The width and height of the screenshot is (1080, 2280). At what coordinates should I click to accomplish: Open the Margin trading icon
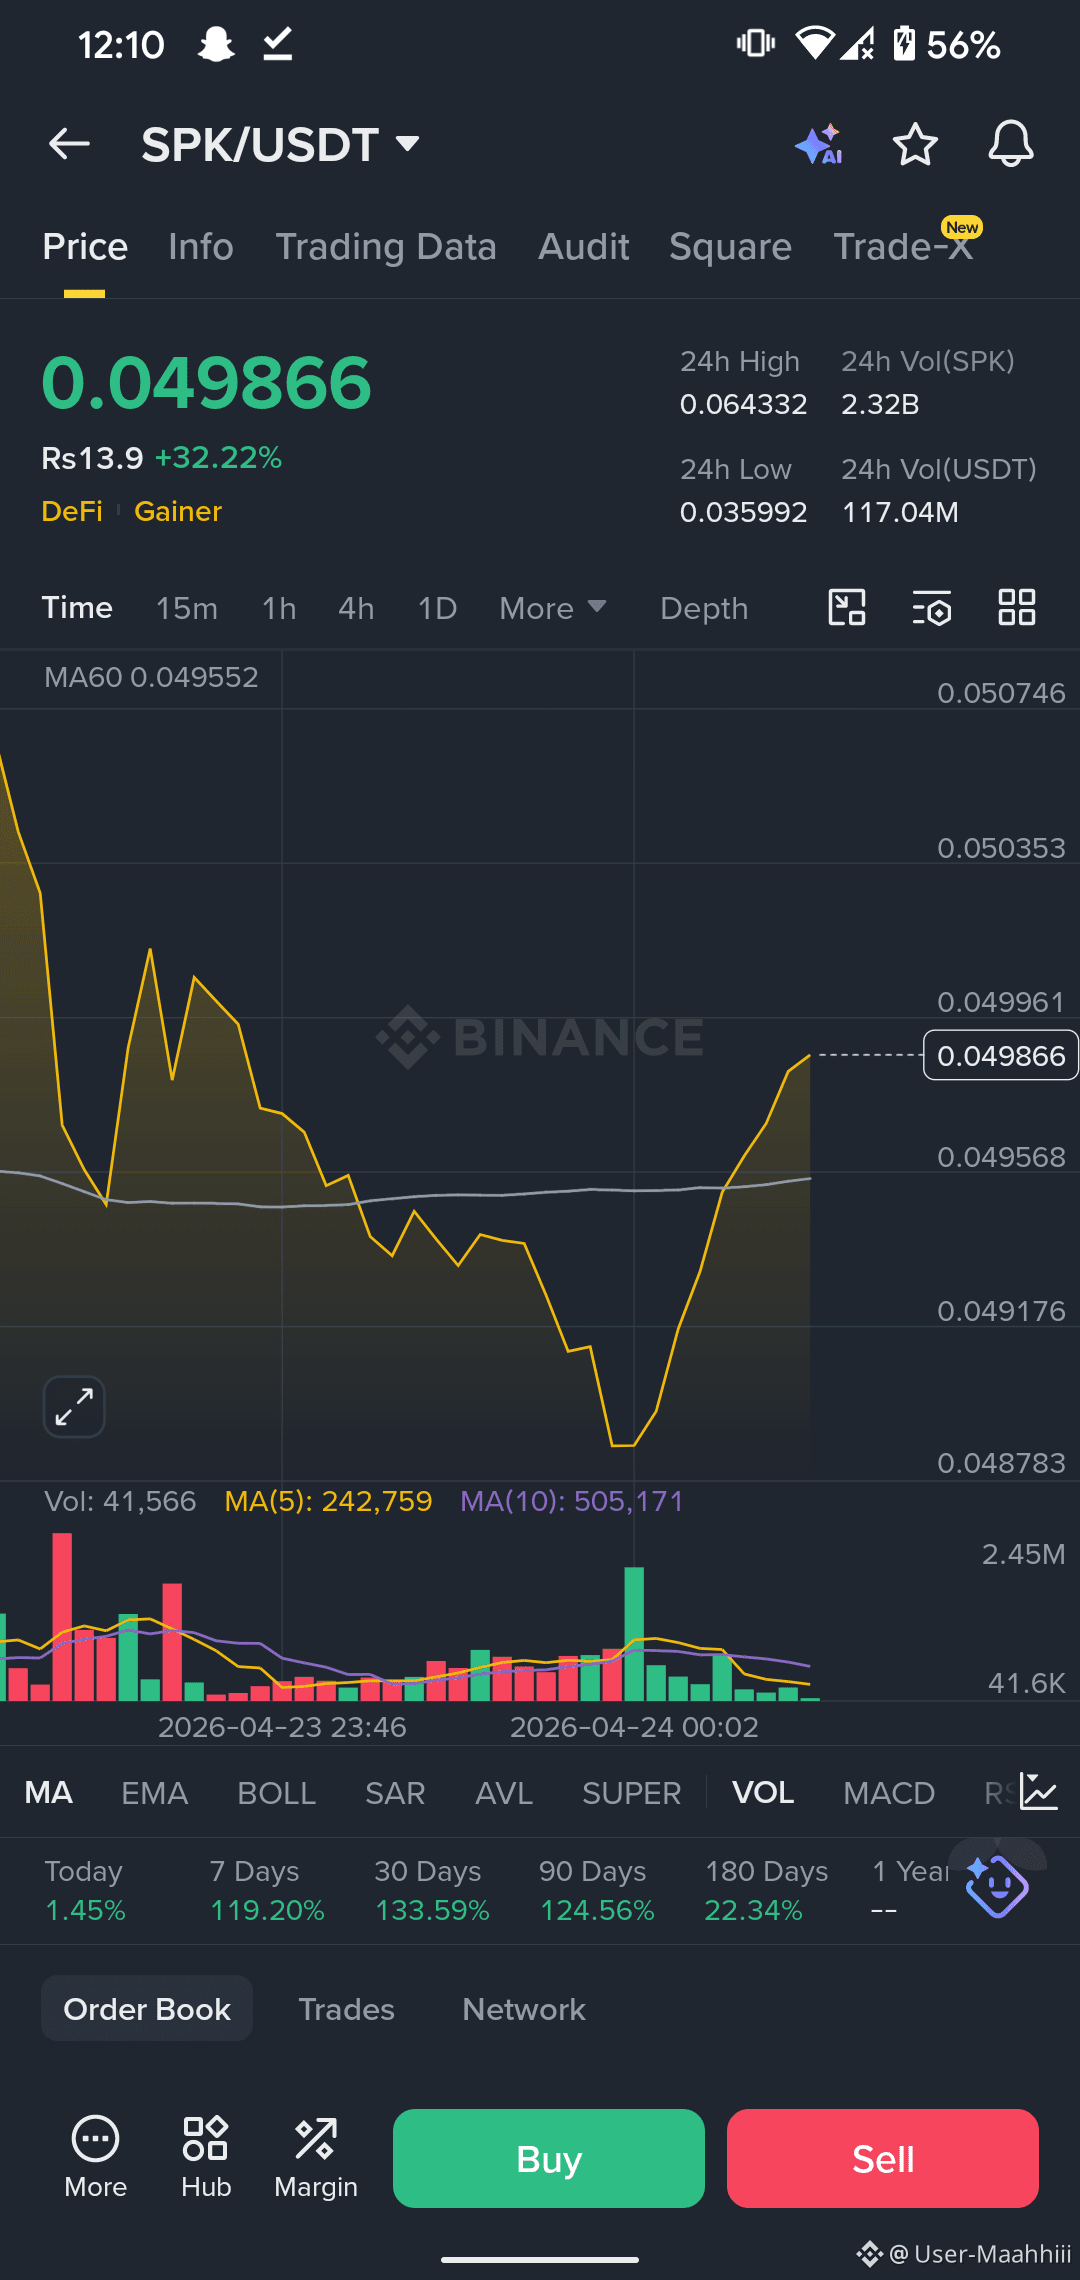click(x=316, y=2157)
